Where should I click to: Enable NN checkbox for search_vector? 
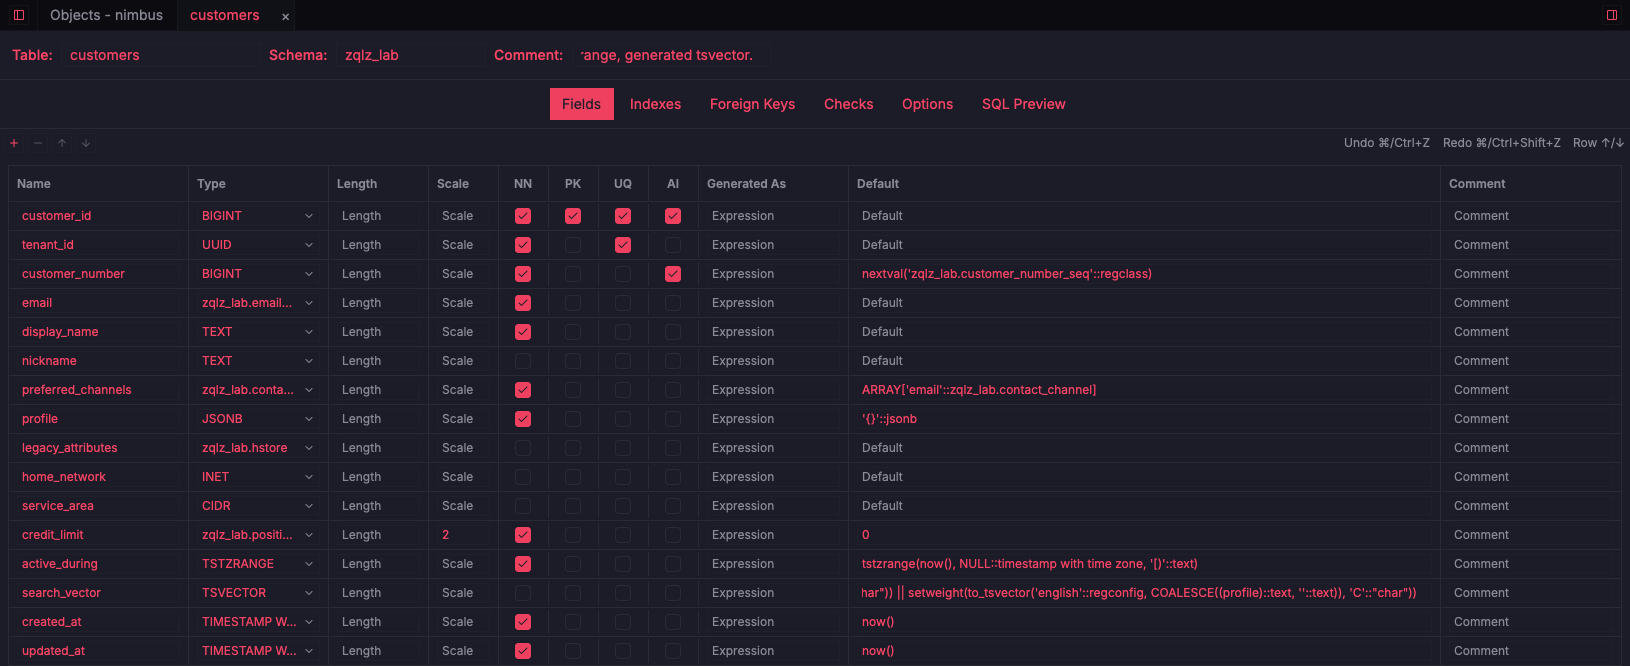pyautogui.click(x=523, y=593)
